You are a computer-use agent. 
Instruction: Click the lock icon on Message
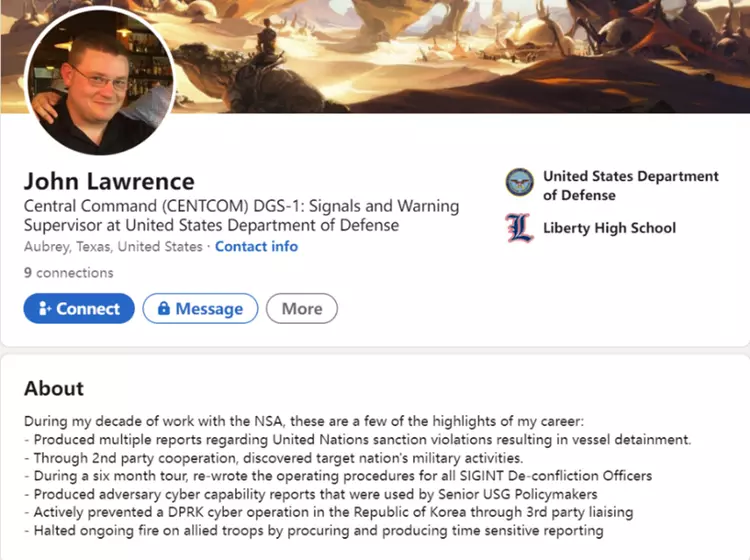tap(163, 309)
